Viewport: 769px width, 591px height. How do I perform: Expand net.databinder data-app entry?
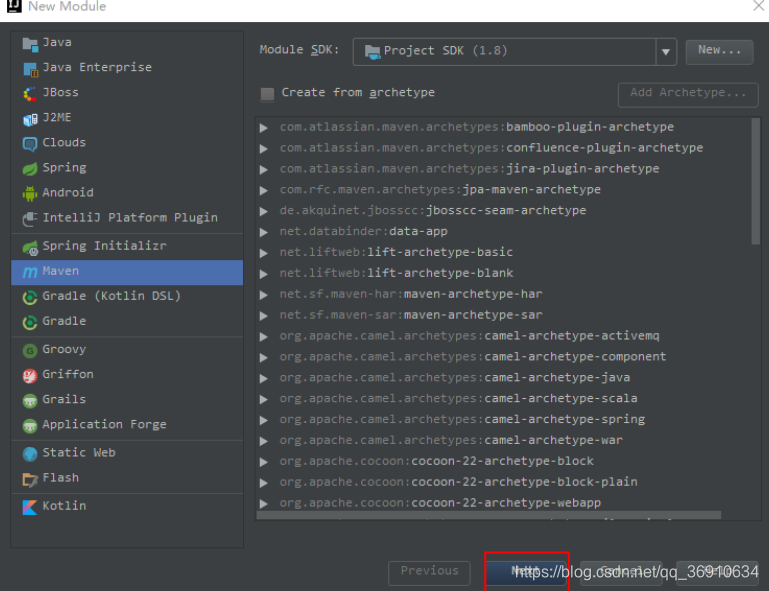[x=264, y=232]
